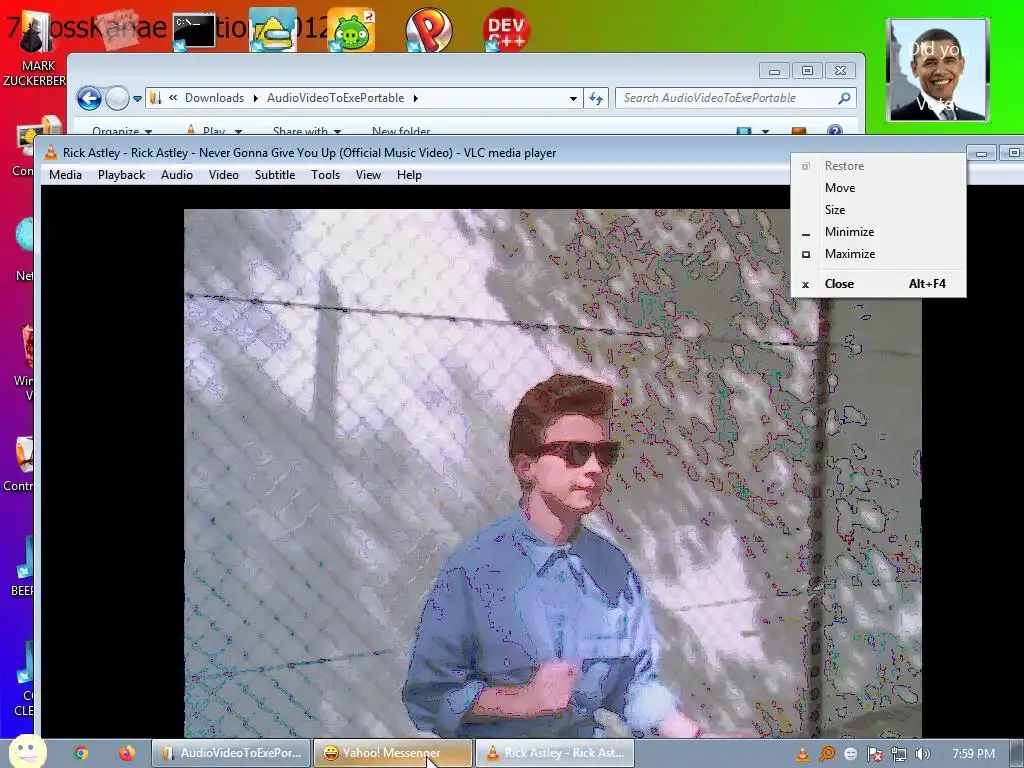The height and width of the screenshot is (768, 1024).
Task: Click the Rick Astley video playback area
Action: tap(552, 473)
